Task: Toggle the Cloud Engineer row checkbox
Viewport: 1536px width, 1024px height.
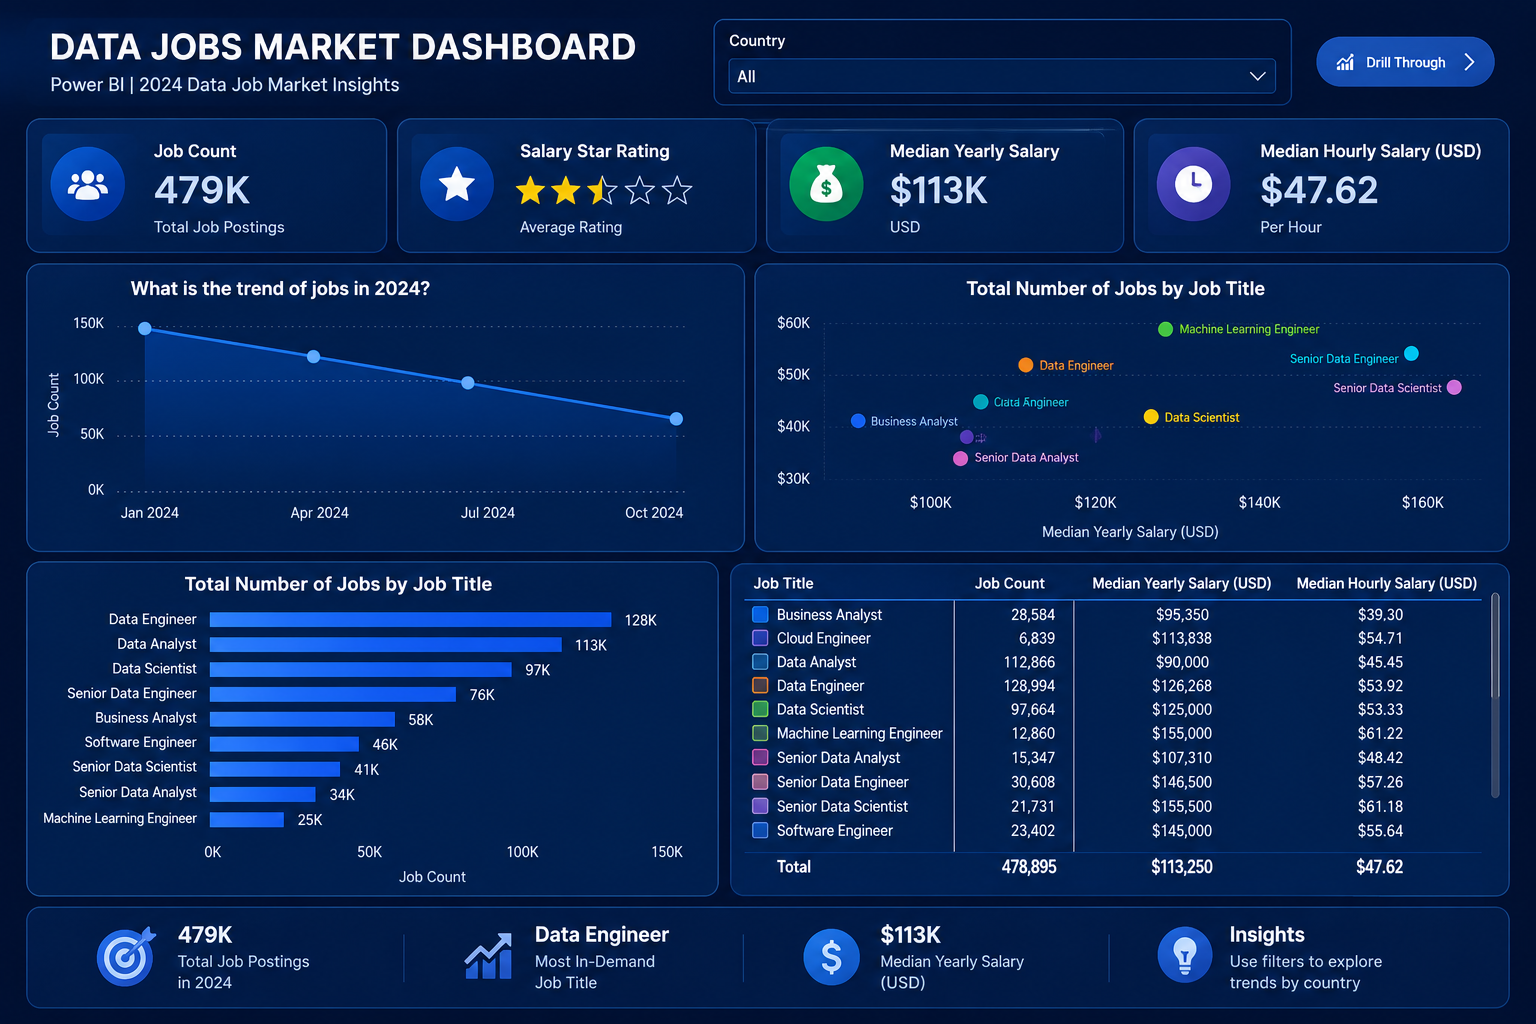Action: click(x=760, y=638)
